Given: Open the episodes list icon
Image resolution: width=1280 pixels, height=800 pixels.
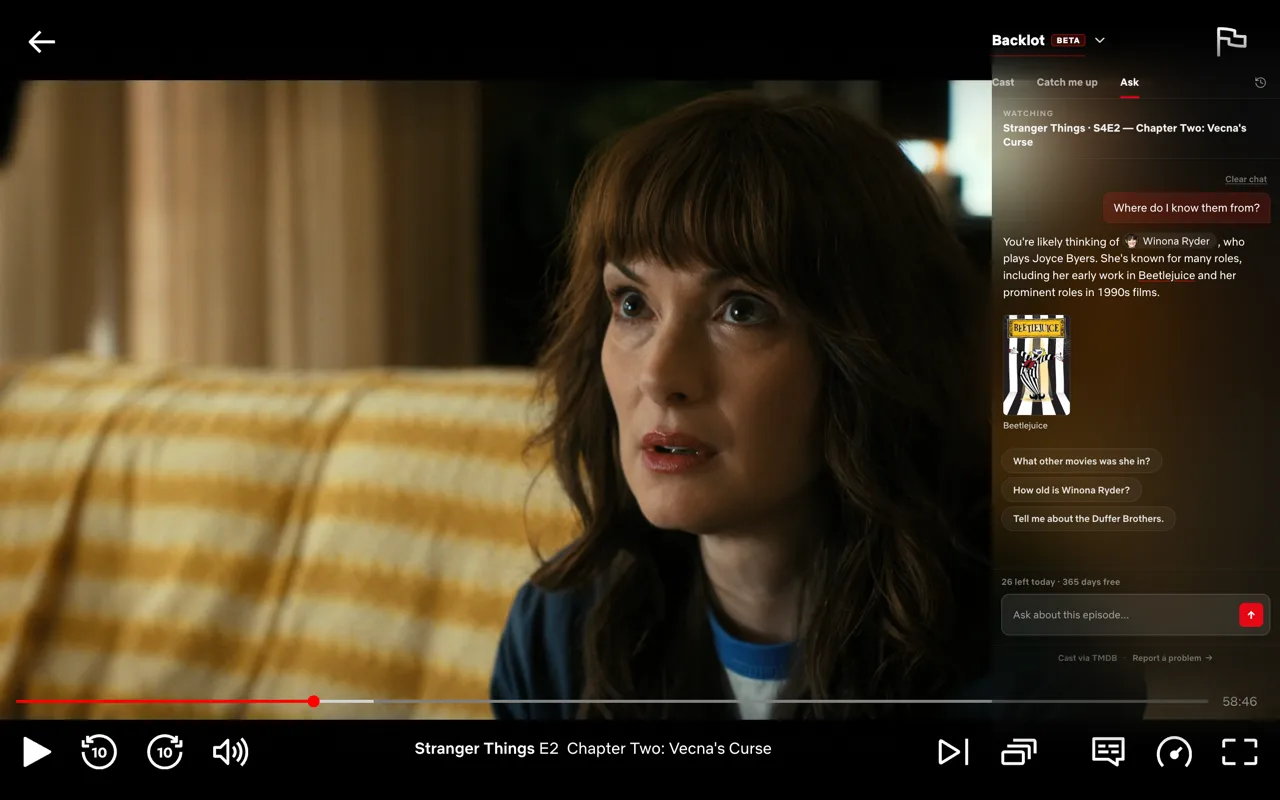Looking at the screenshot, I should click(1019, 752).
